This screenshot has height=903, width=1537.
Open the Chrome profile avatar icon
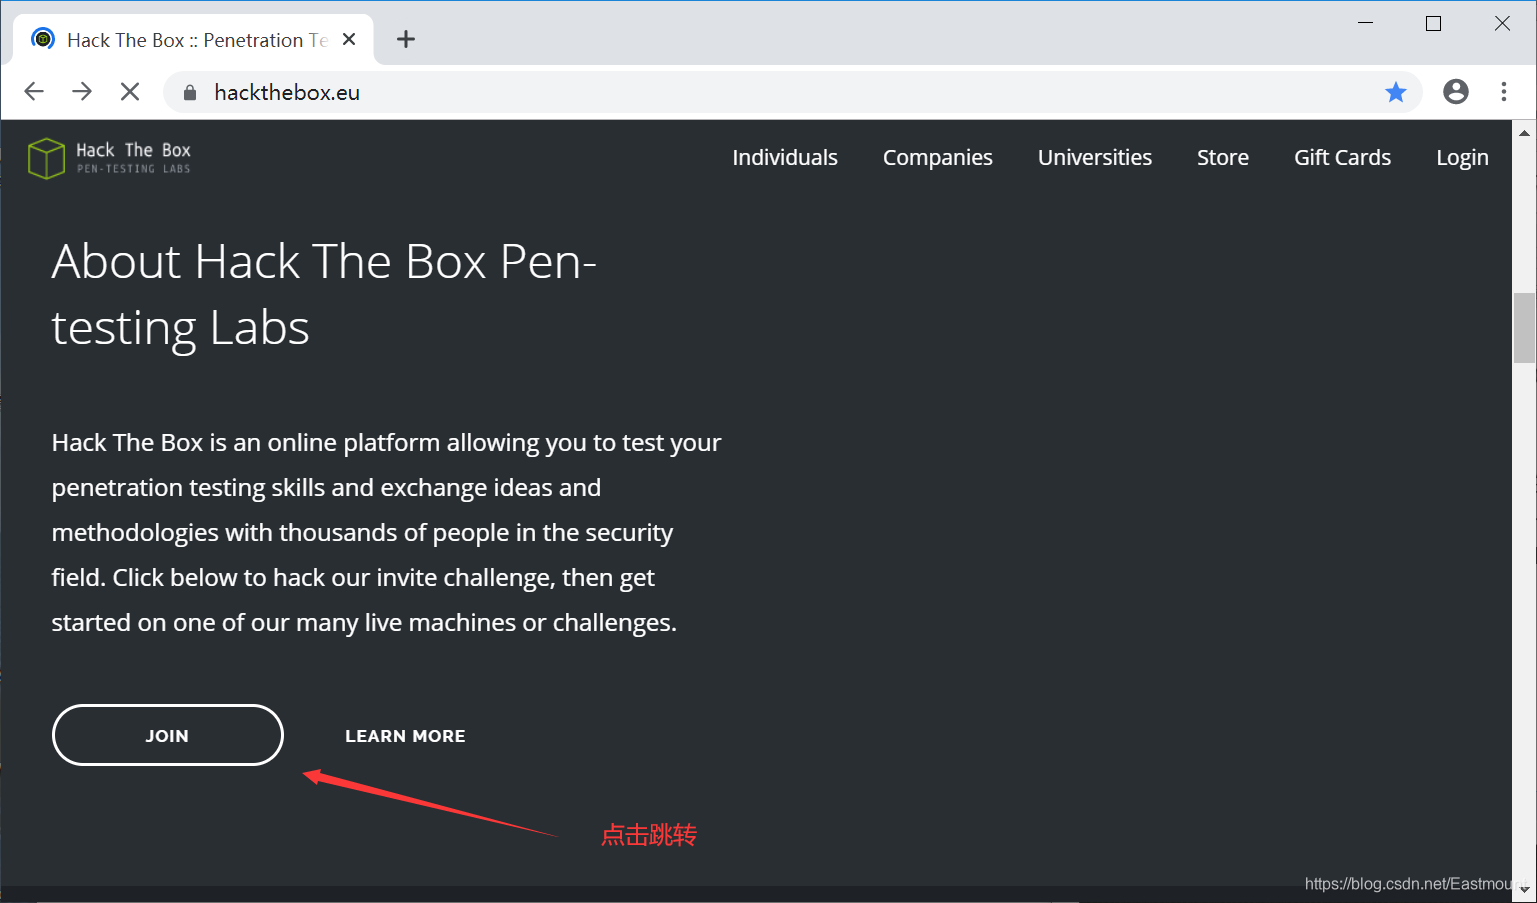pyautogui.click(x=1456, y=92)
